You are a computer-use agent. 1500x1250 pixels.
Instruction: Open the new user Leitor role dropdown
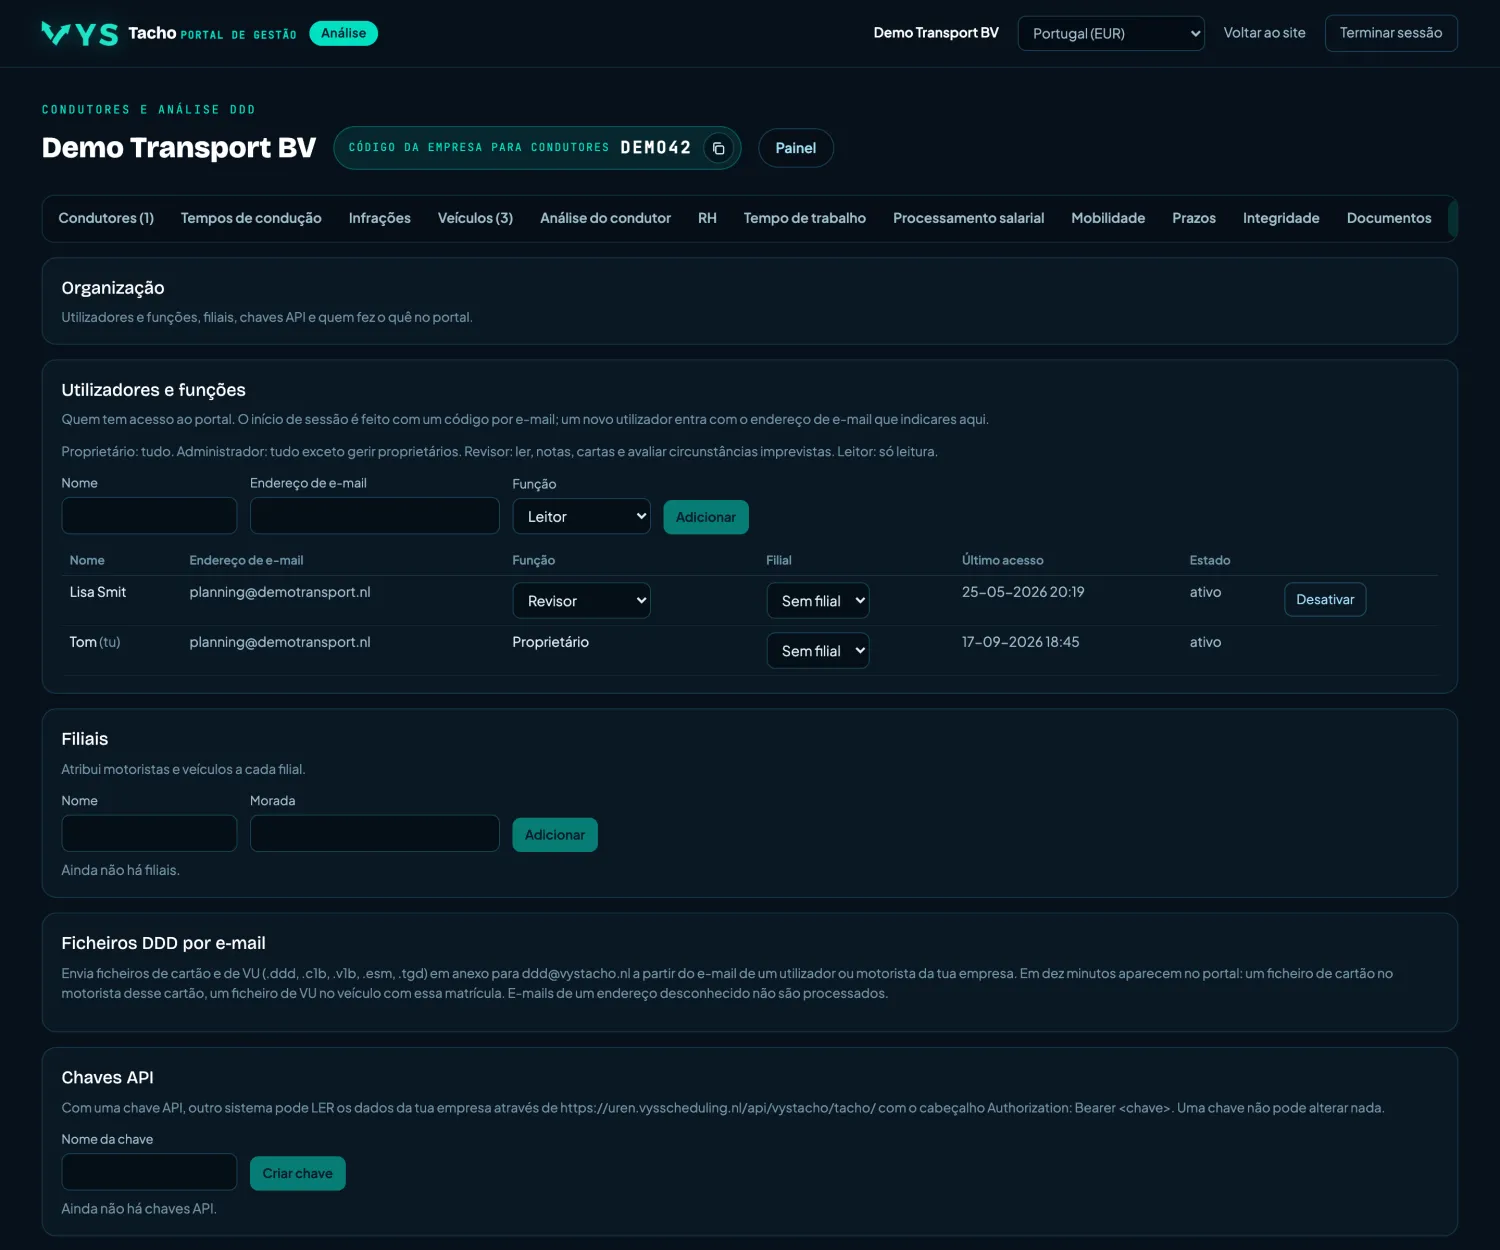[581, 516]
